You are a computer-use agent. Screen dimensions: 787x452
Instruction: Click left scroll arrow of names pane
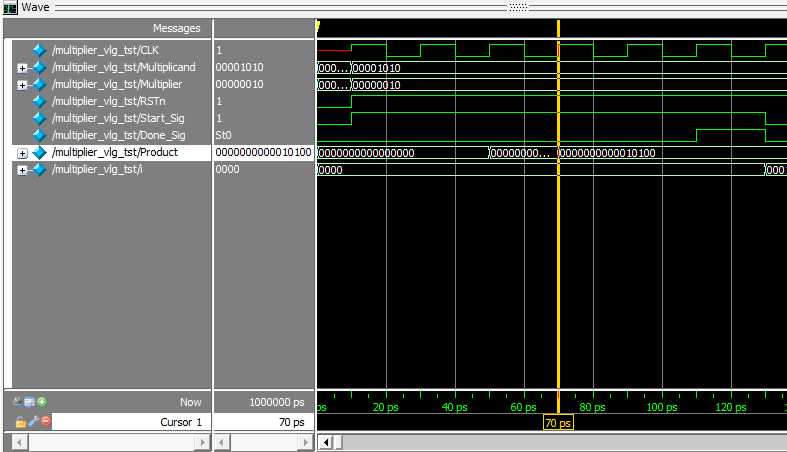(20, 442)
